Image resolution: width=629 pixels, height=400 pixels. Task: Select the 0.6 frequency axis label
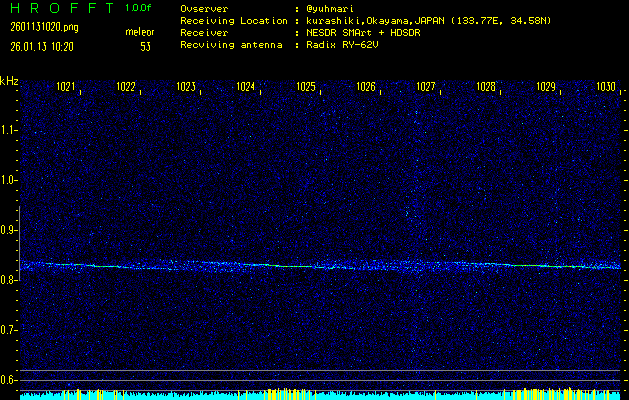(x=9, y=379)
